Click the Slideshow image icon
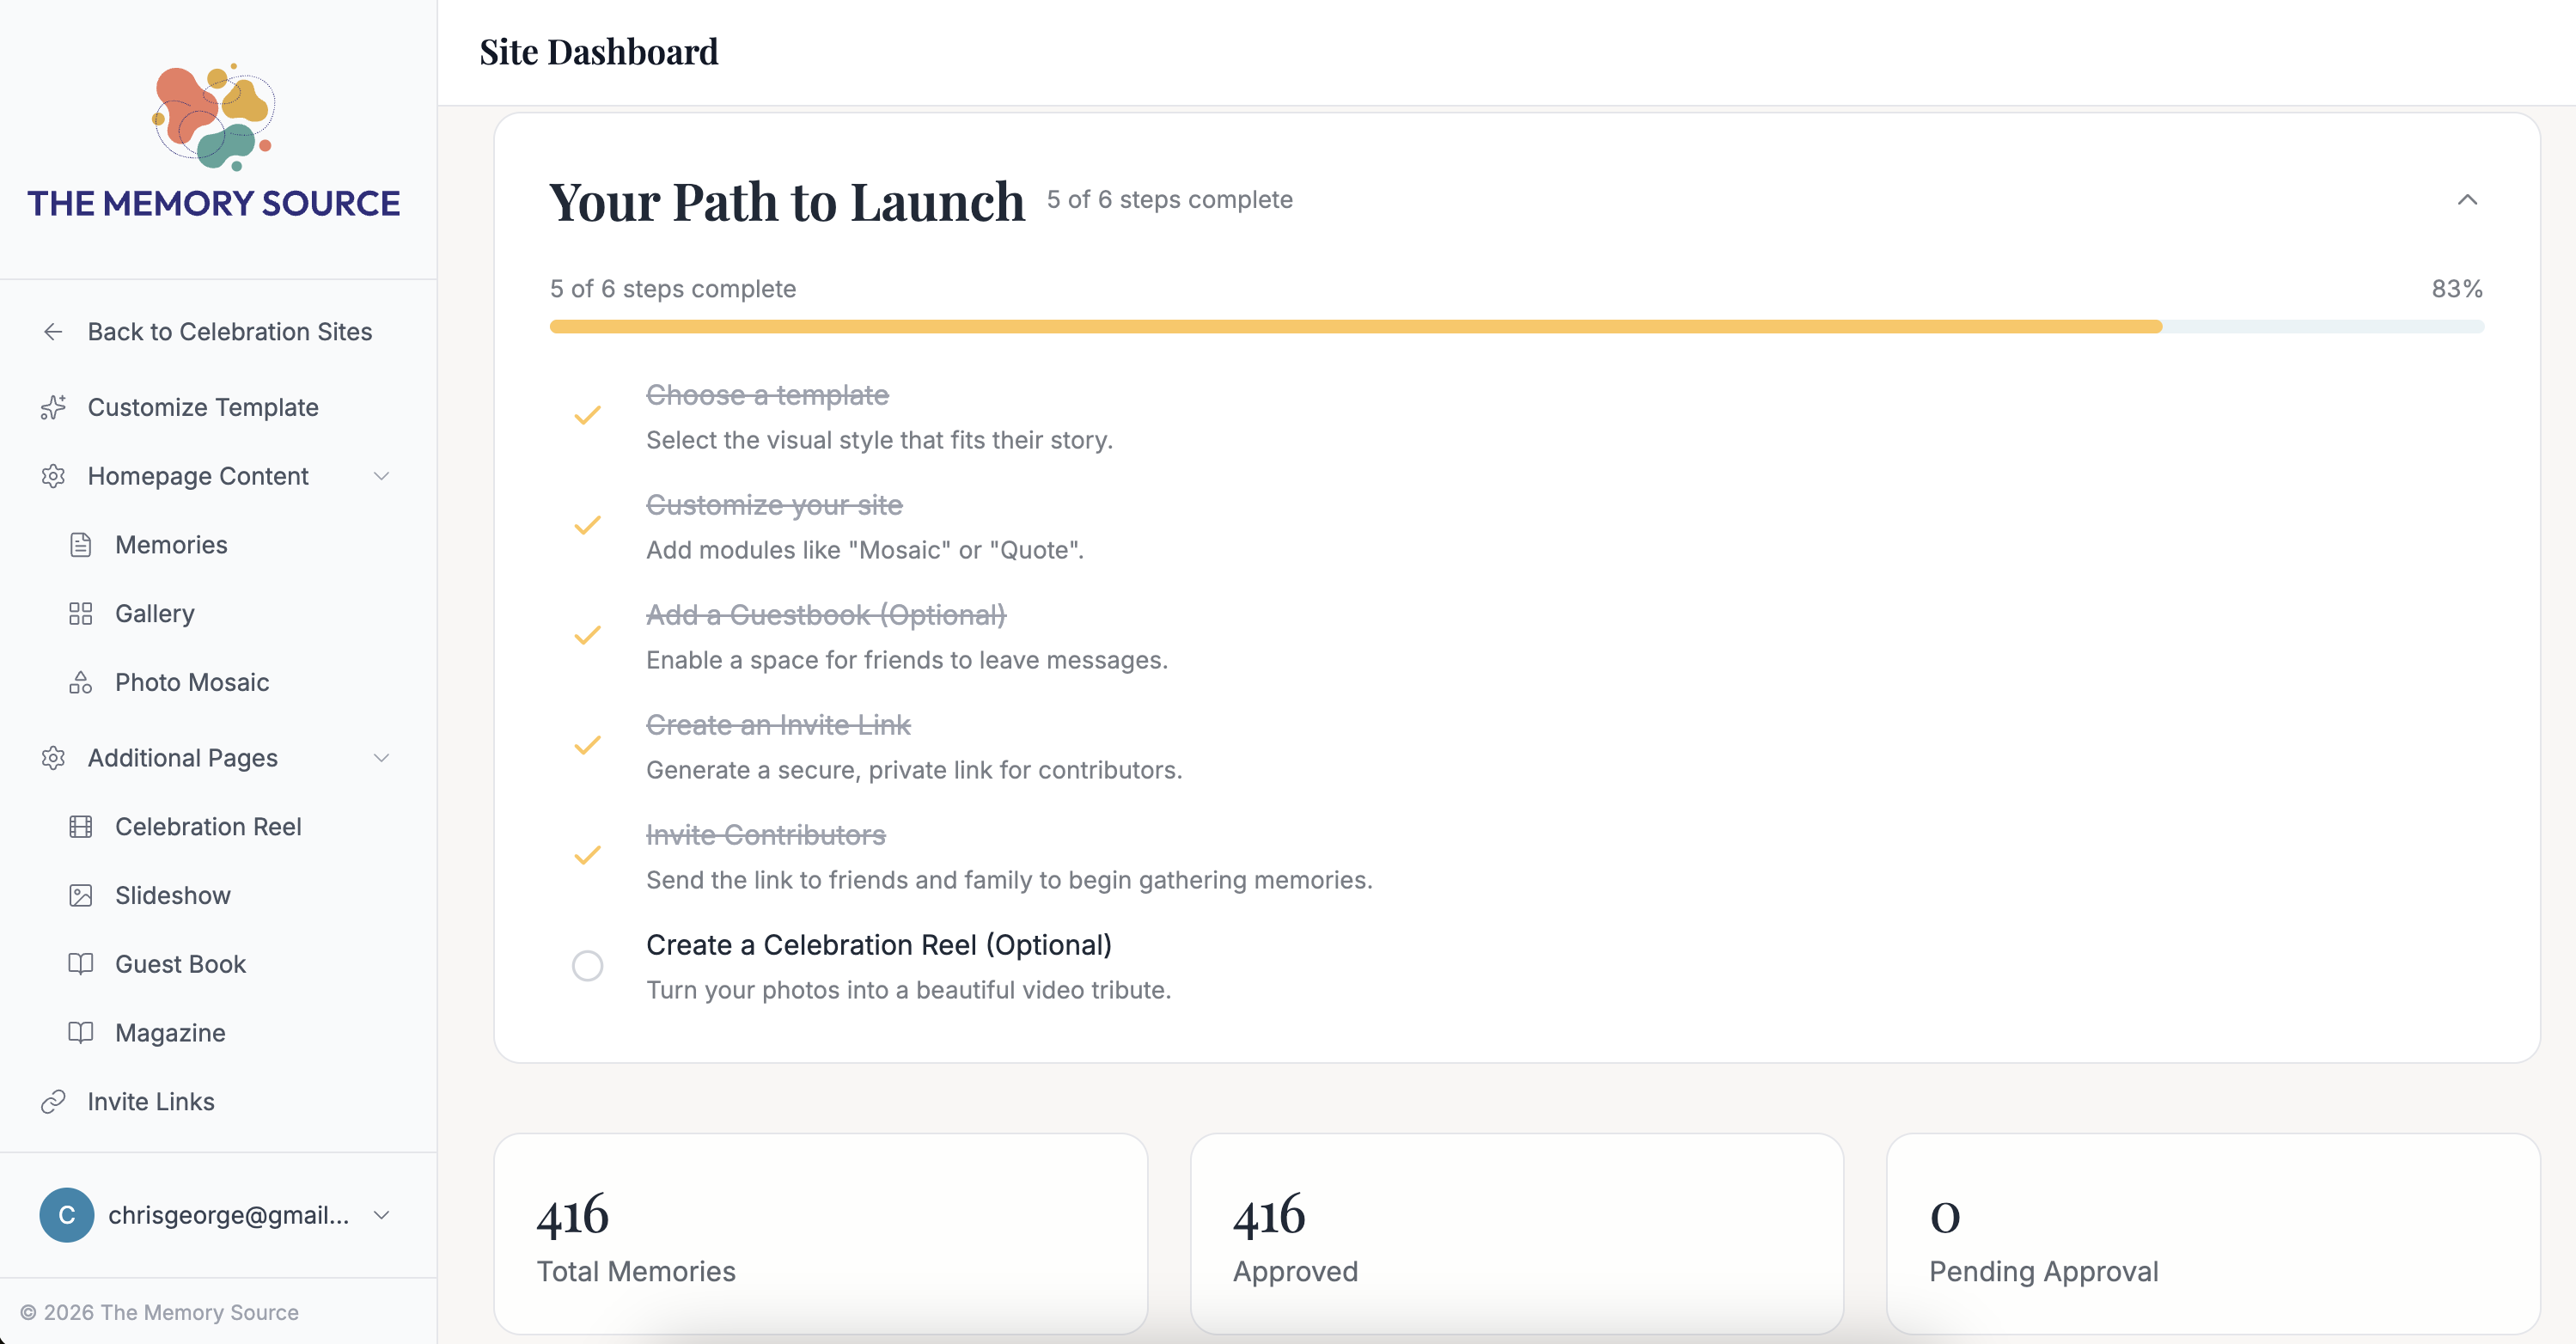Image resolution: width=2576 pixels, height=1344 pixels. [81, 895]
